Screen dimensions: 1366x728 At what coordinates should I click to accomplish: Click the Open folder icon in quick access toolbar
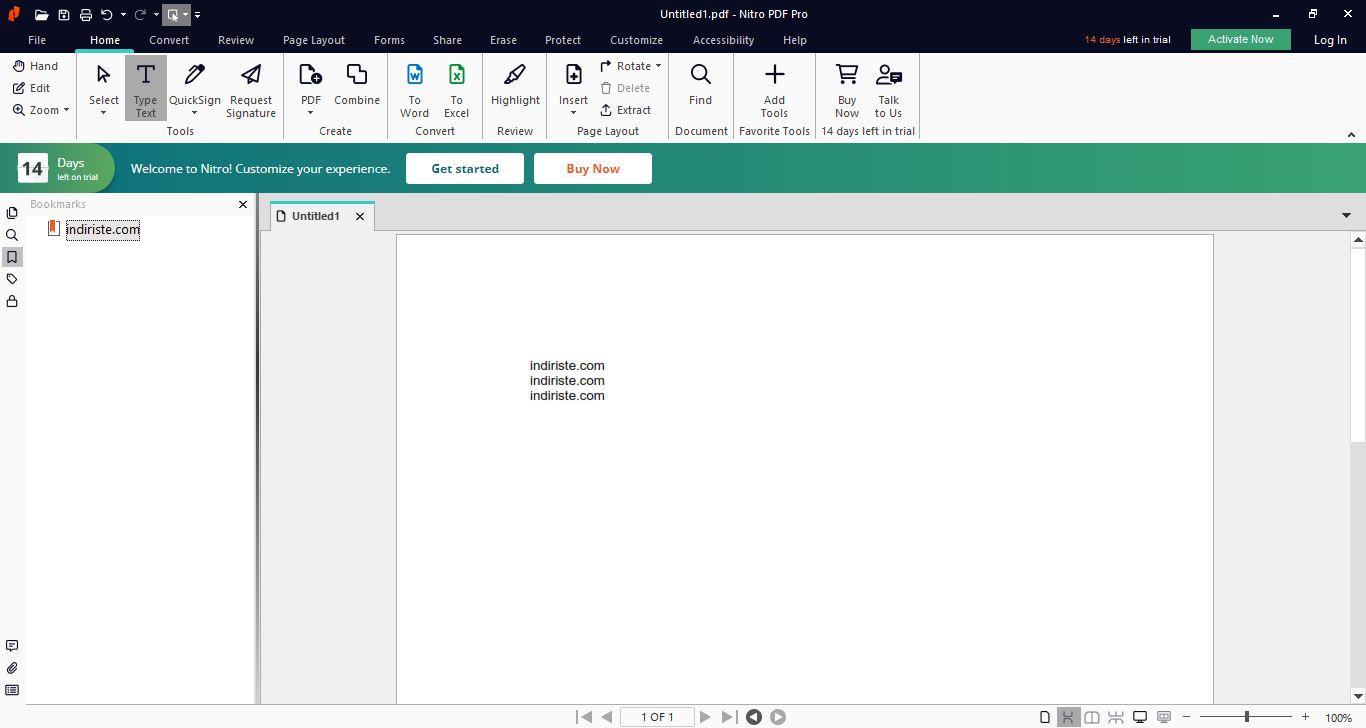pyautogui.click(x=41, y=14)
